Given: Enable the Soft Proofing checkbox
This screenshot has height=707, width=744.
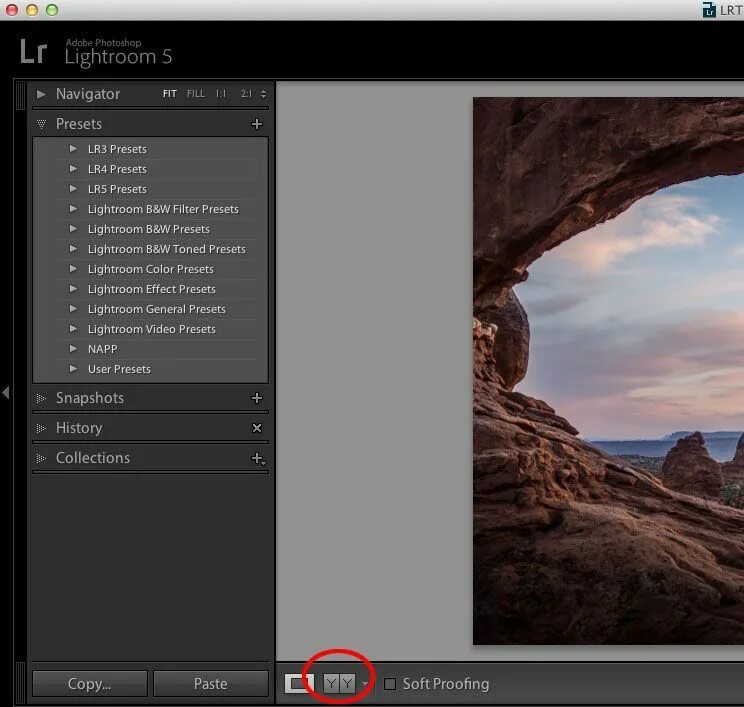Looking at the screenshot, I should [390, 684].
